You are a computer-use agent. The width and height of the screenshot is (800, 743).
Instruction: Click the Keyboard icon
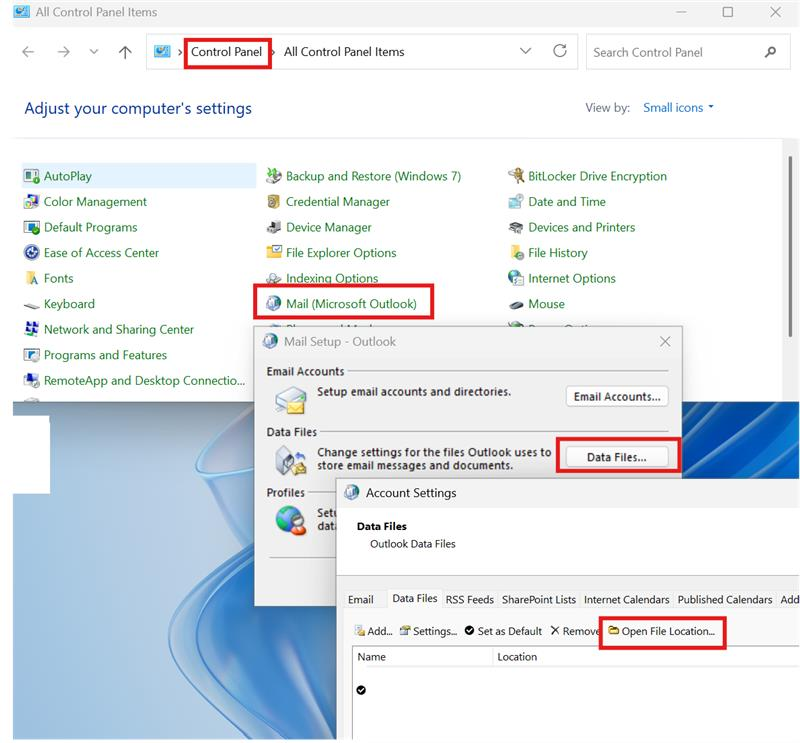pyautogui.click(x=32, y=305)
